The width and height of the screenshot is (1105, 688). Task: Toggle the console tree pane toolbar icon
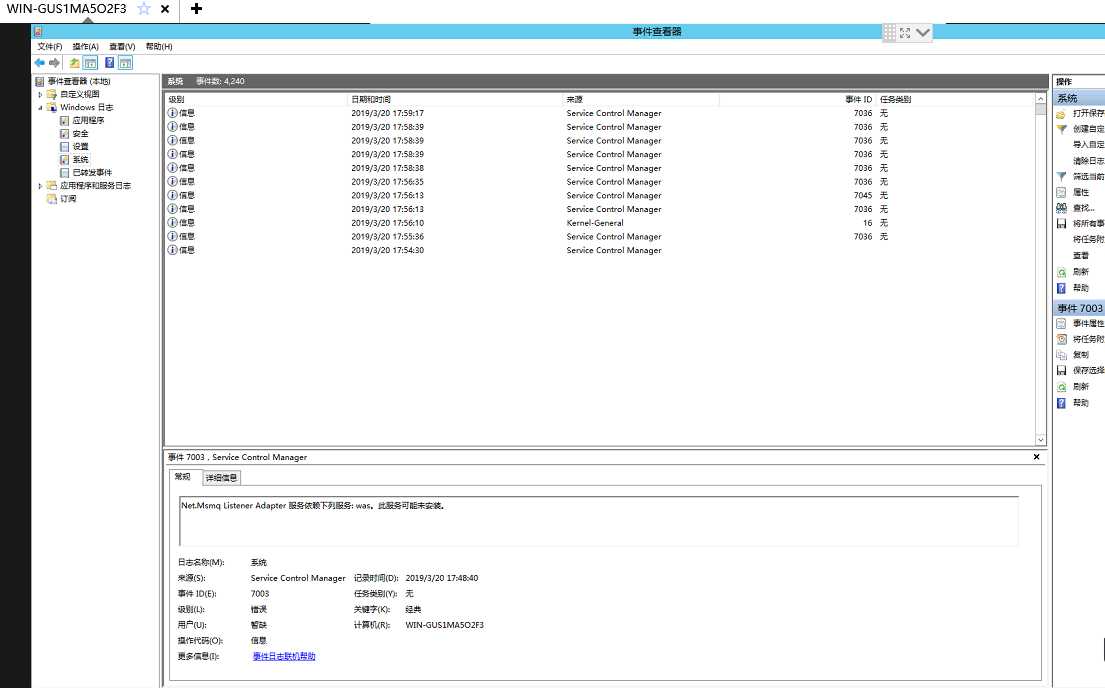click(x=90, y=63)
